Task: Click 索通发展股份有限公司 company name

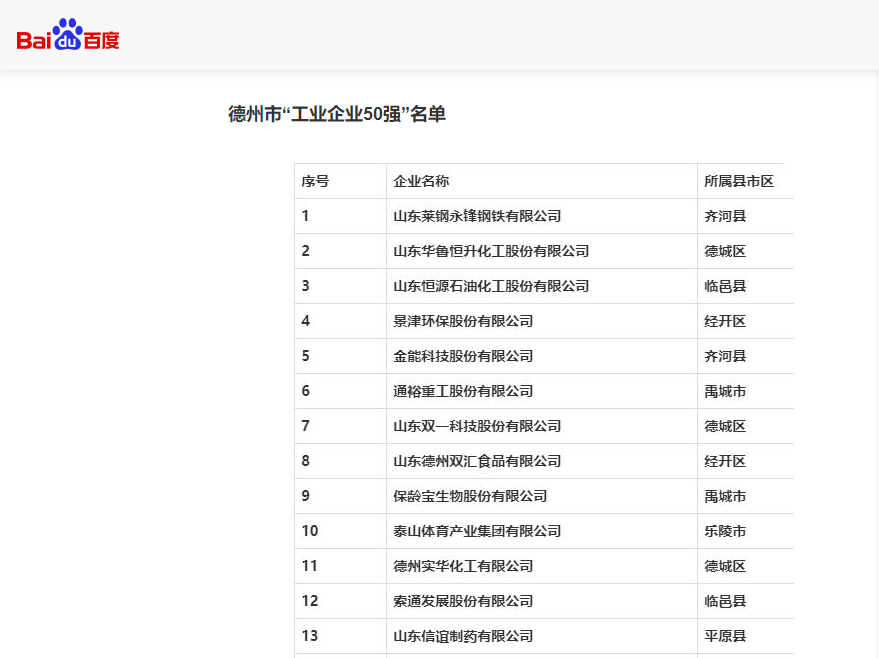Action: pyautogui.click(x=463, y=601)
